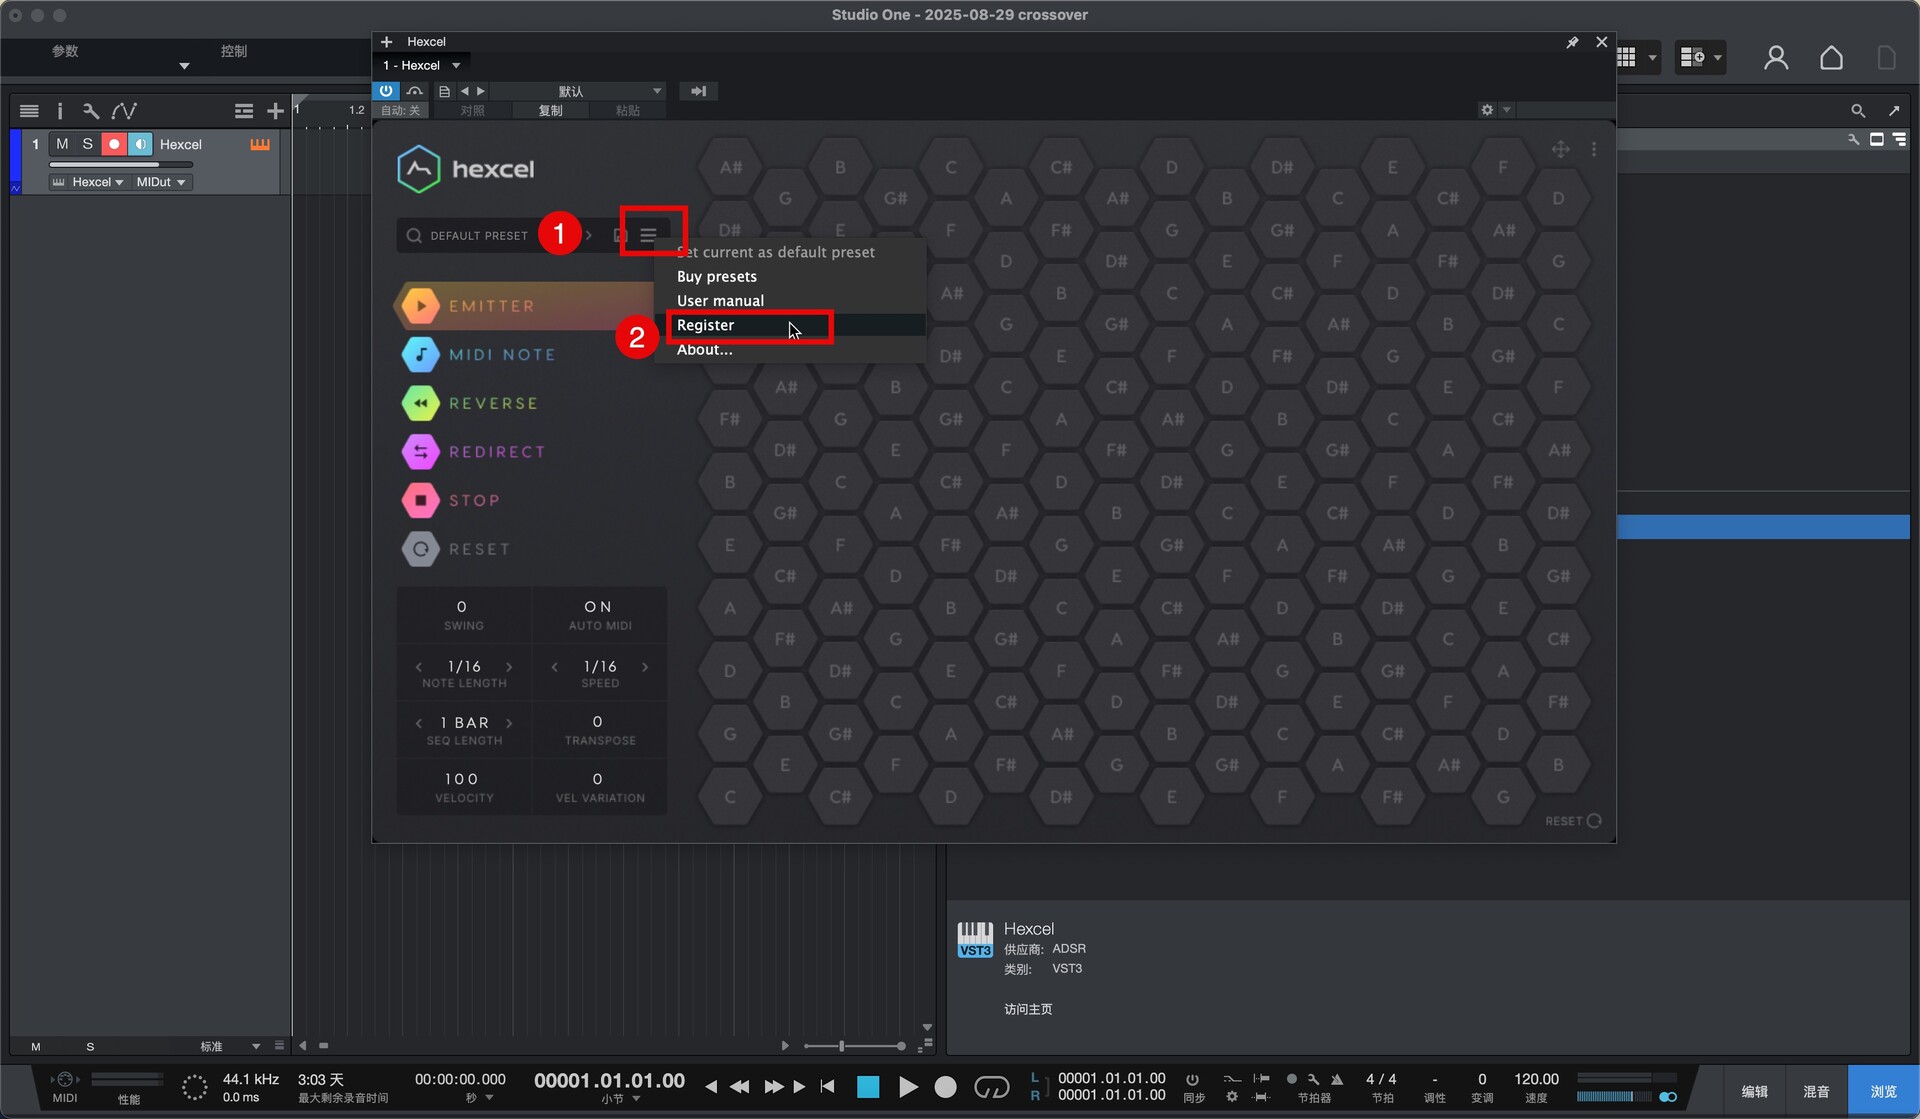Choose Buy presets from menu
1920x1119 pixels.
[x=717, y=277]
